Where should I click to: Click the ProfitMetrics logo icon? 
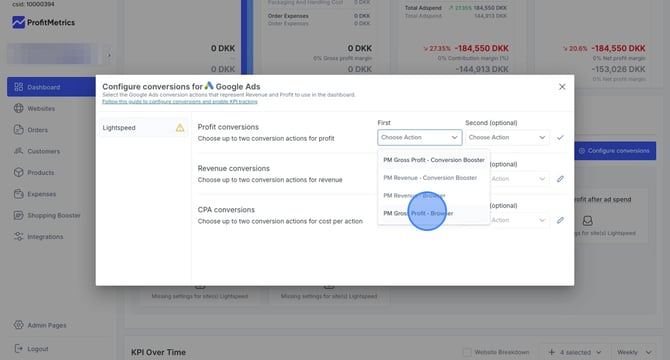click(18, 22)
